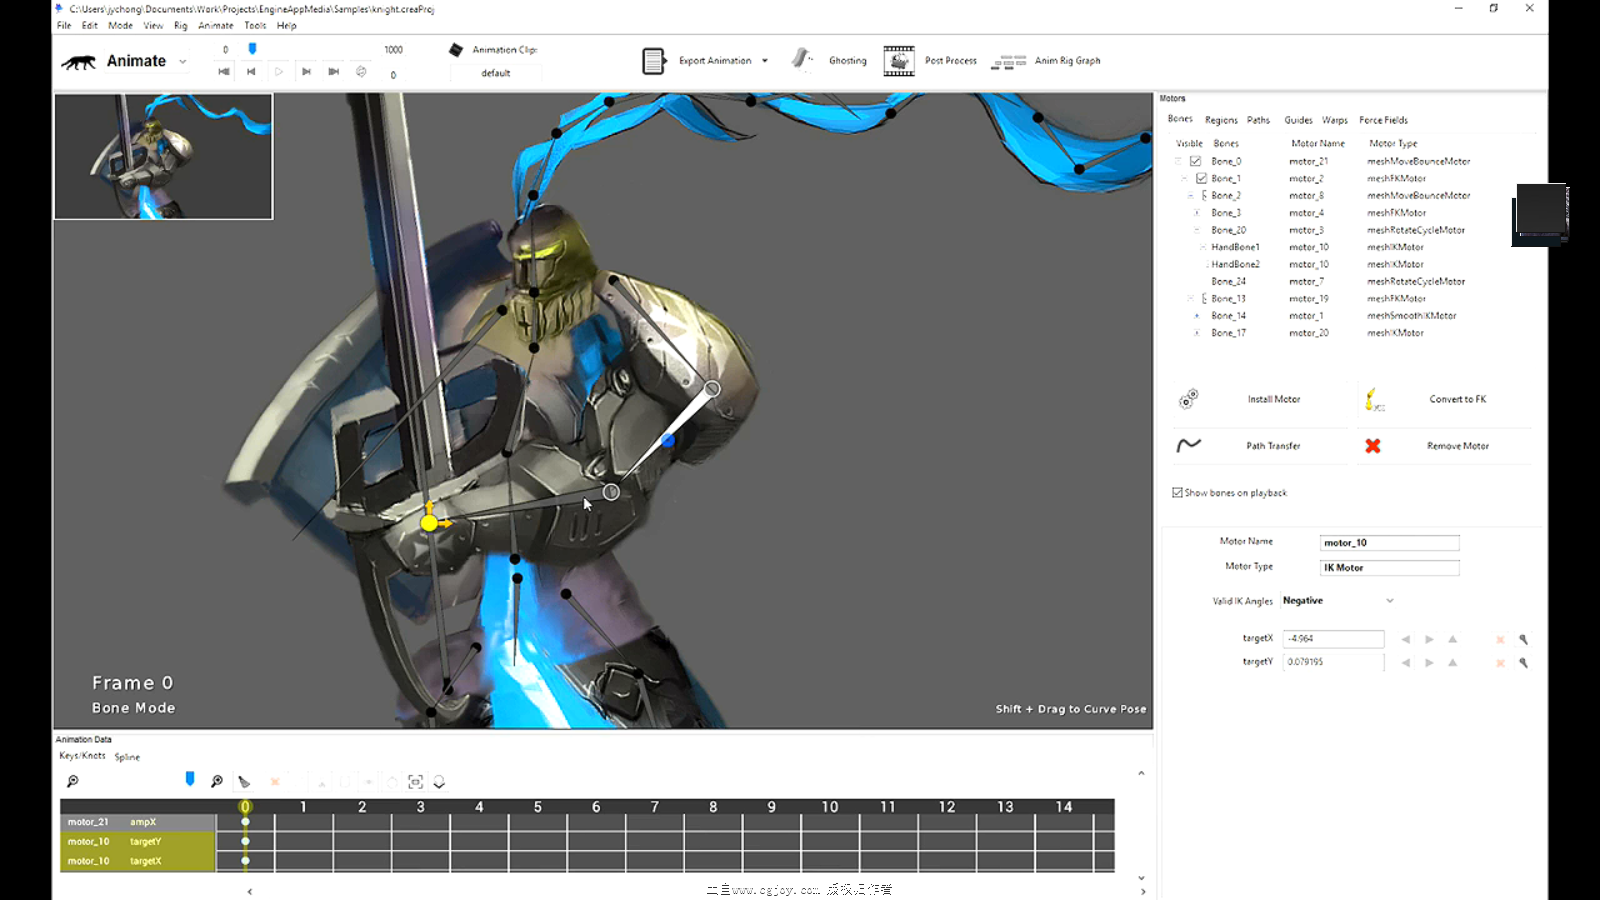Open the Animate mode dropdown arrow
1600x900 pixels.
(x=182, y=62)
